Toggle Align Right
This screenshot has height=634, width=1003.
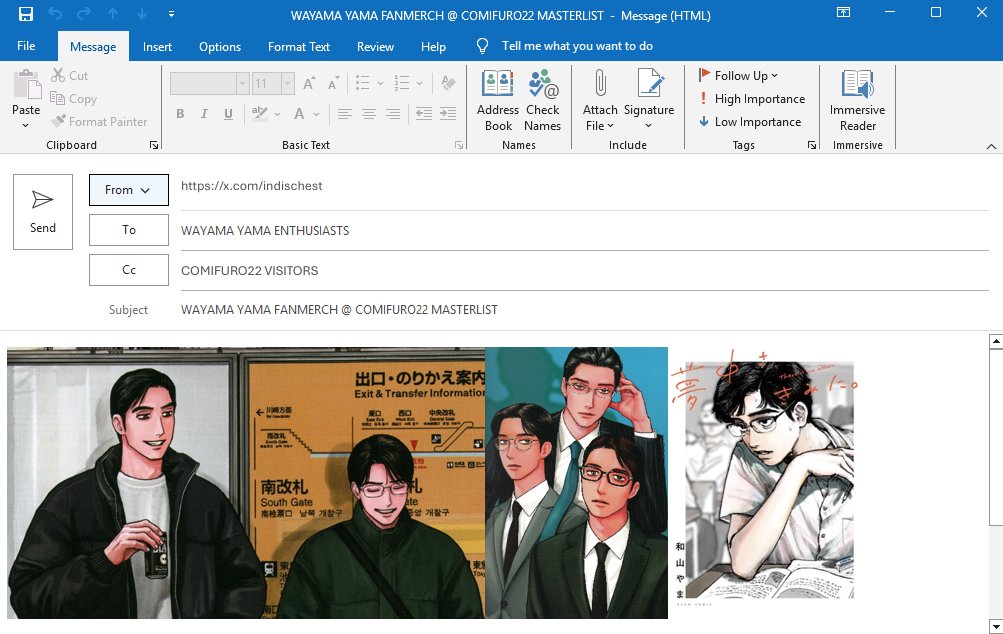[393, 114]
